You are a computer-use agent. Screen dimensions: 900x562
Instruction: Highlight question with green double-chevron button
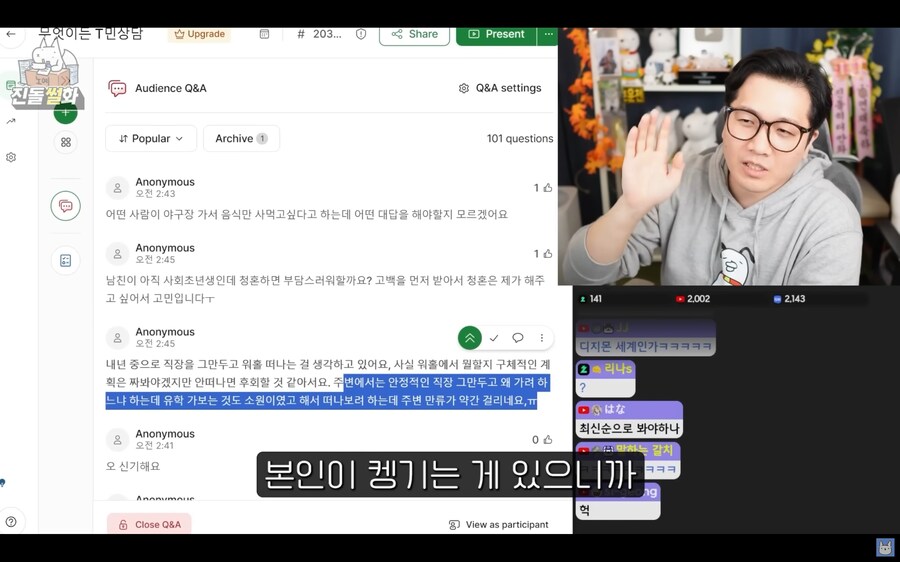[x=470, y=338]
